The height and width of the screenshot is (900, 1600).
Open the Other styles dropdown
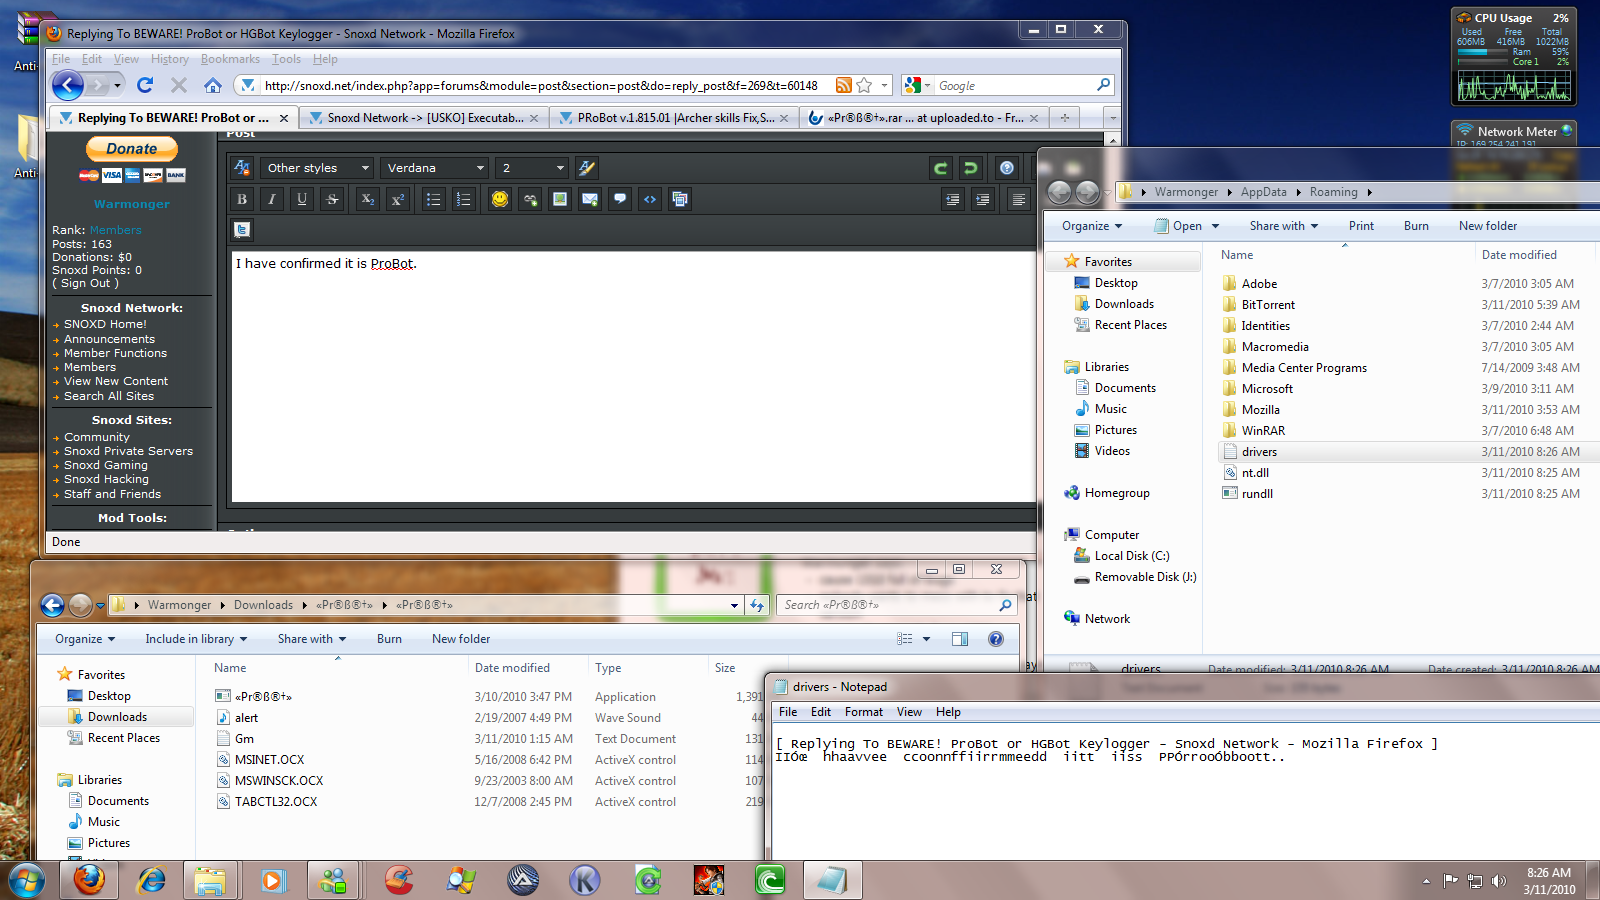[317, 168]
